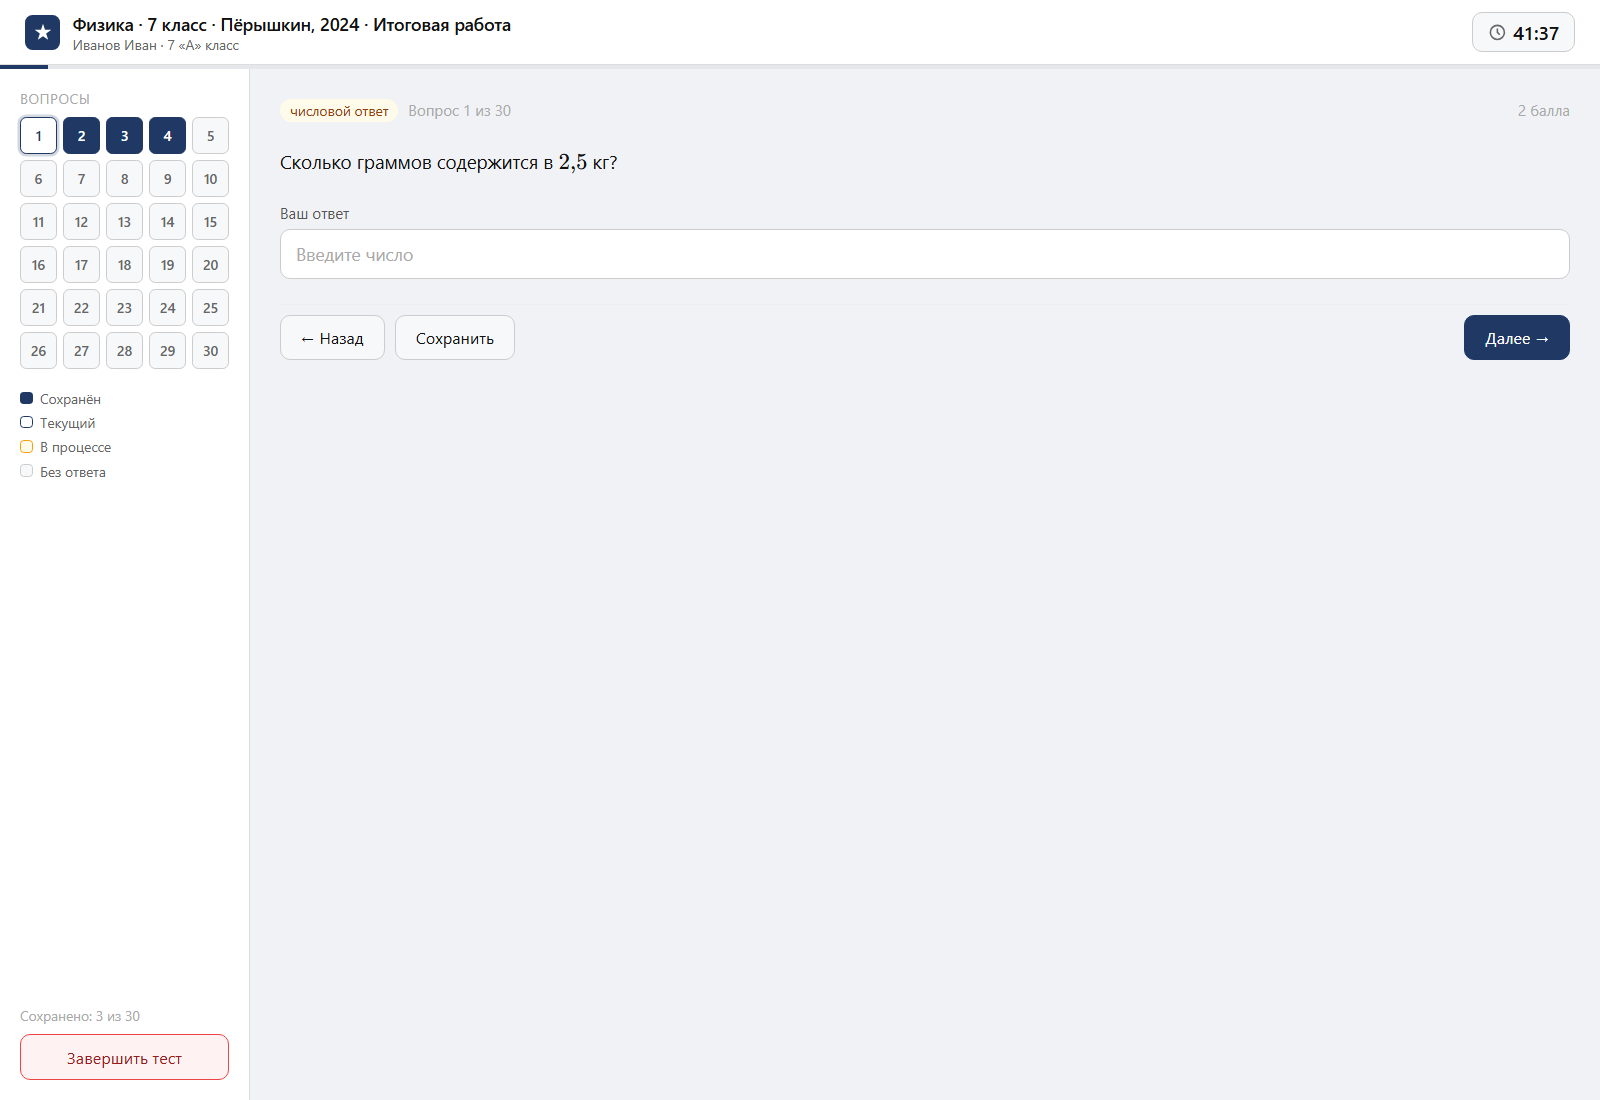Go to question 1 in navigator
Image resolution: width=1600 pixels, height=1100 pixels.
(38, 136)
